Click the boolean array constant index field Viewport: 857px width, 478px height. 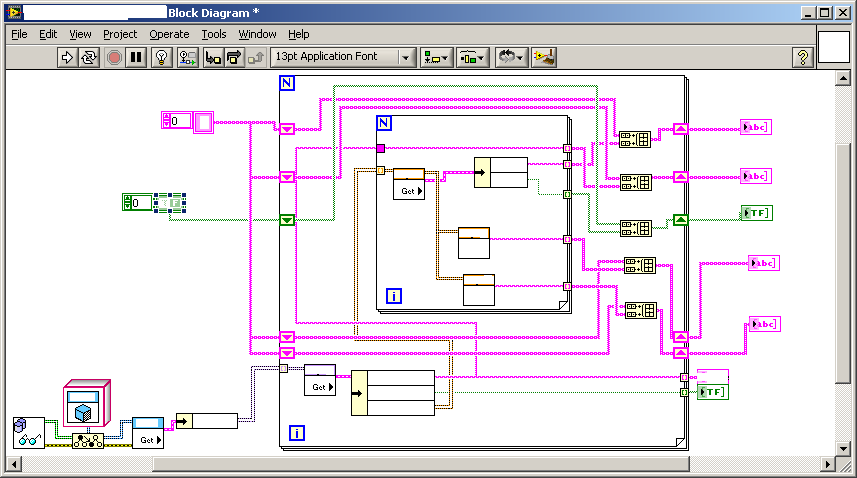pos(142,203)
